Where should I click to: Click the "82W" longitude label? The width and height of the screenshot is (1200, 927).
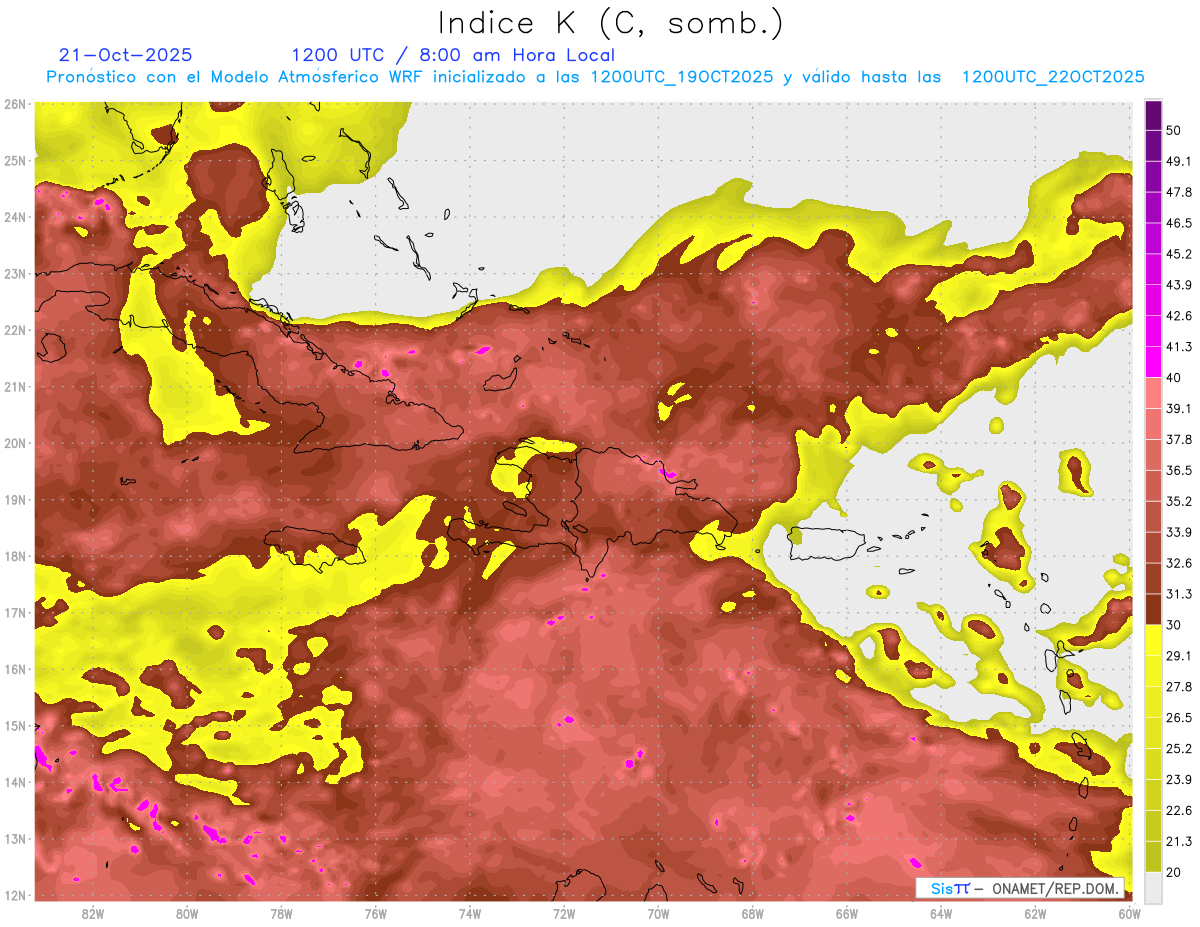click(x=93, y=913)
